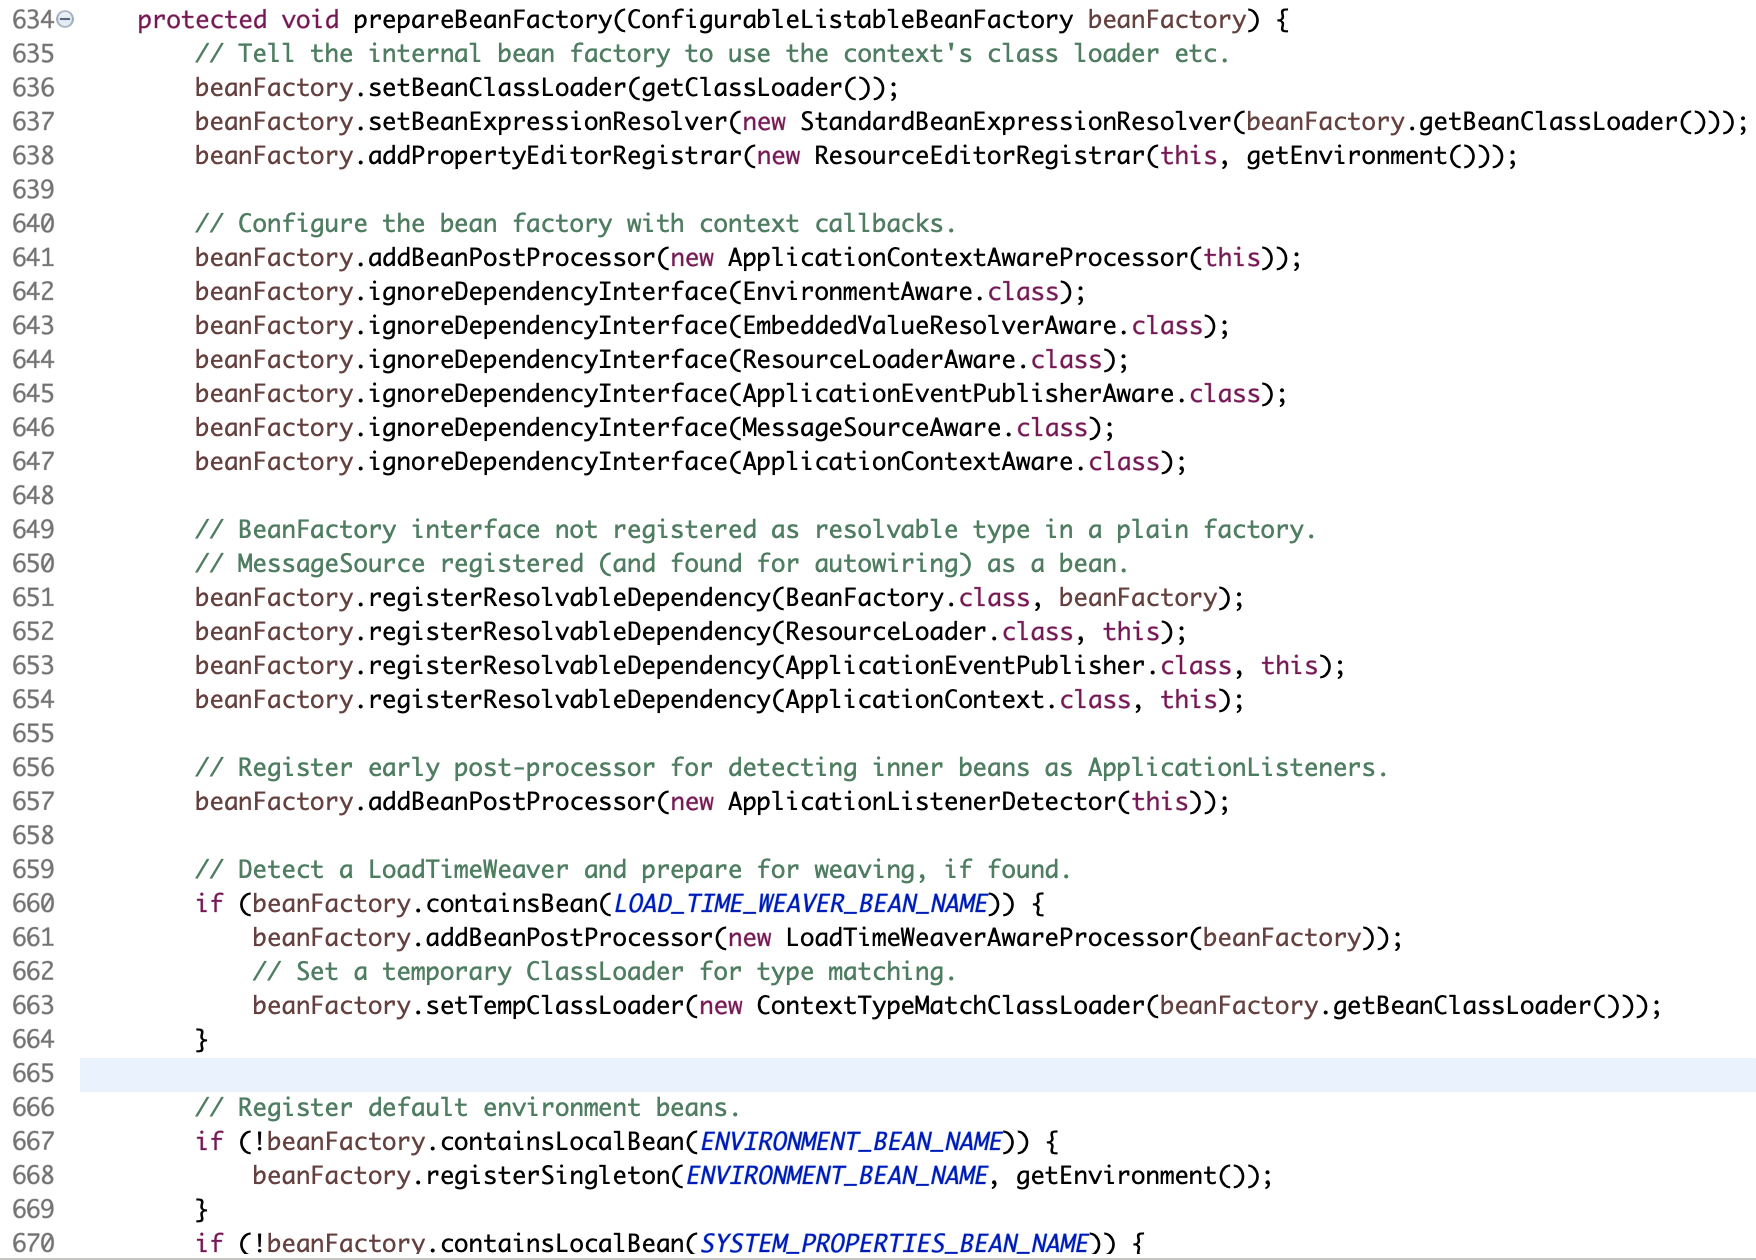Screen dimensions: 1756x1260
Task: Click ResourceLoader.class argument on line 652
Action: tap(929, 632)
